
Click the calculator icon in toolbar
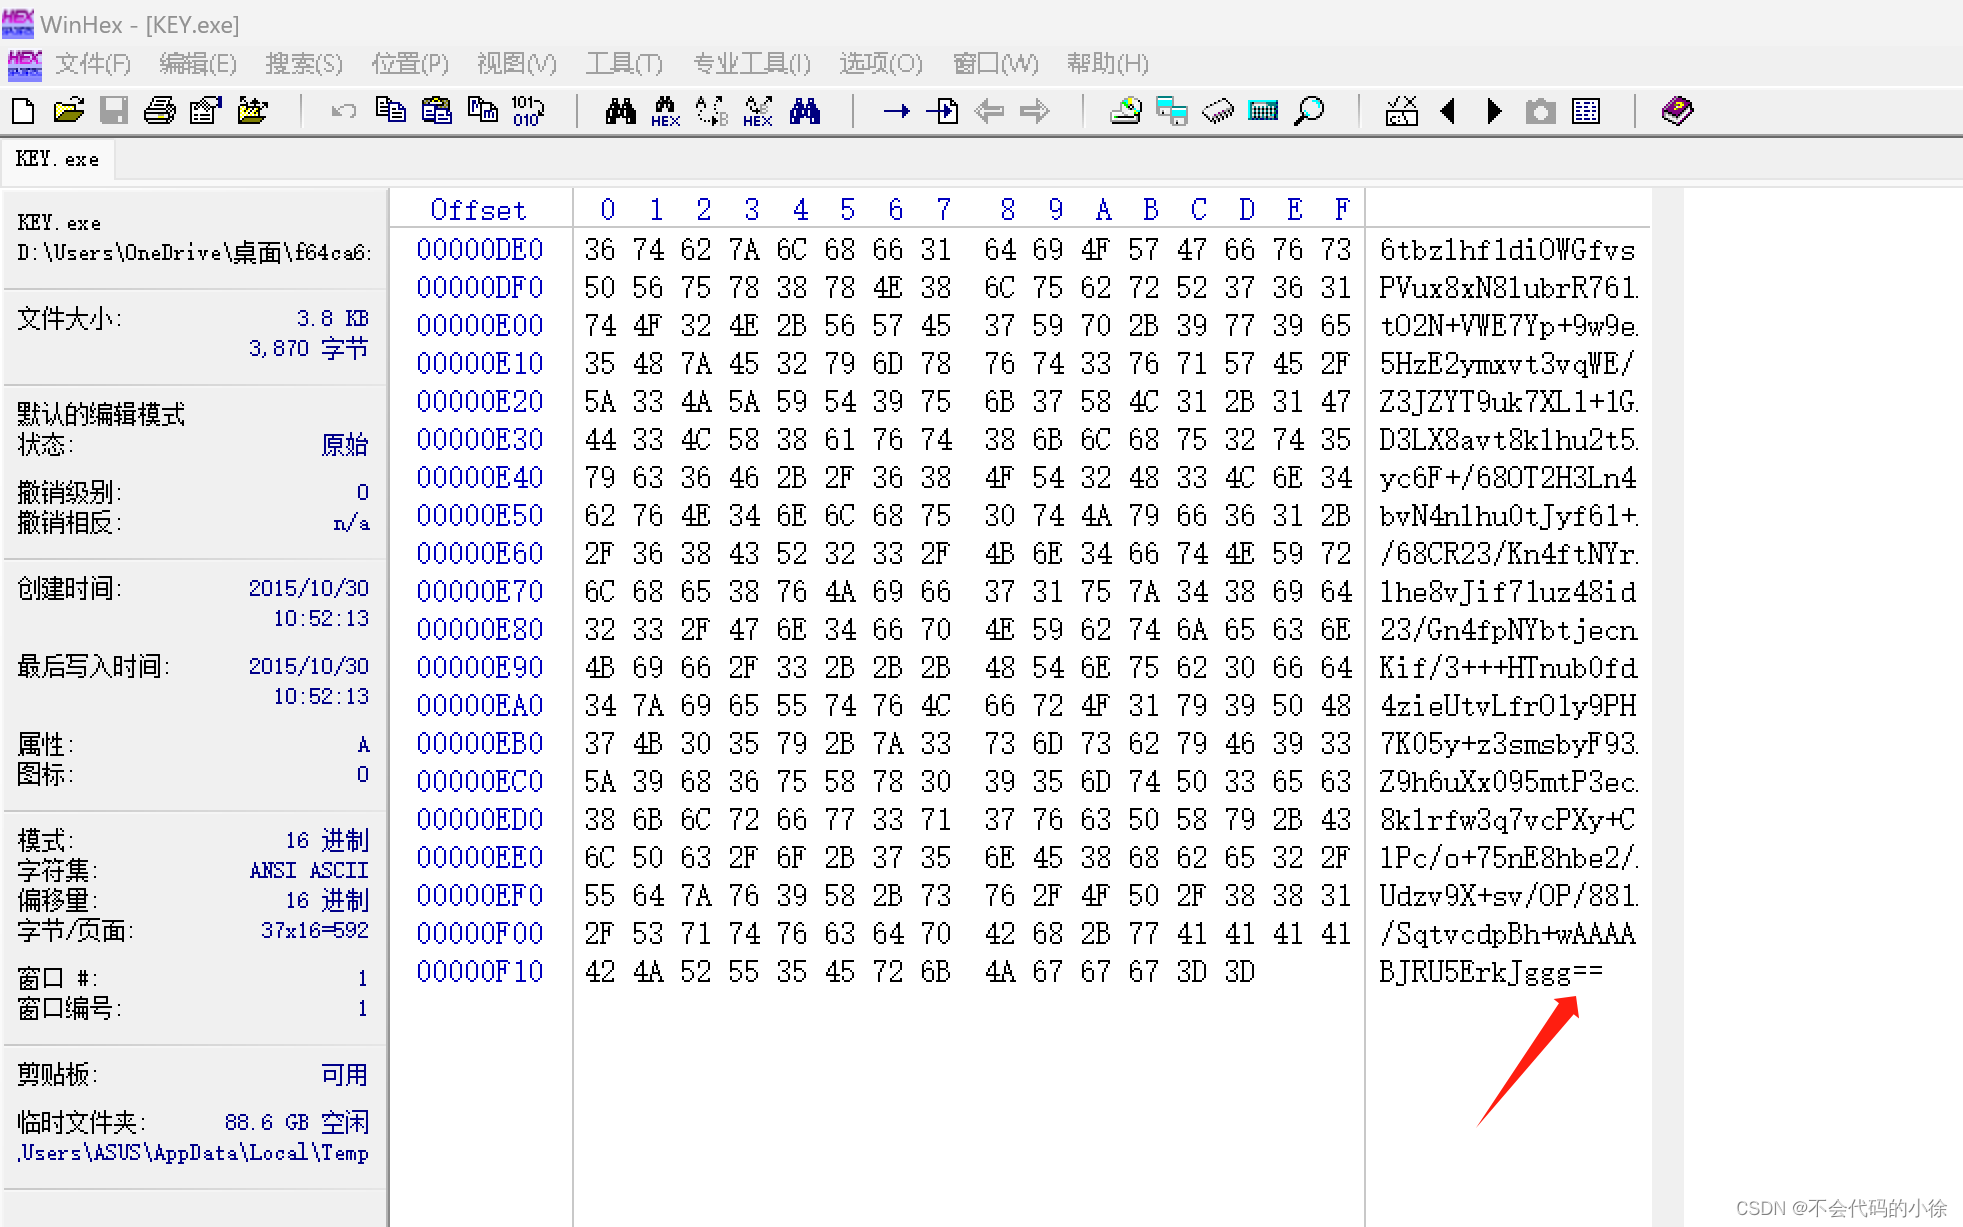click(1264, 111)
